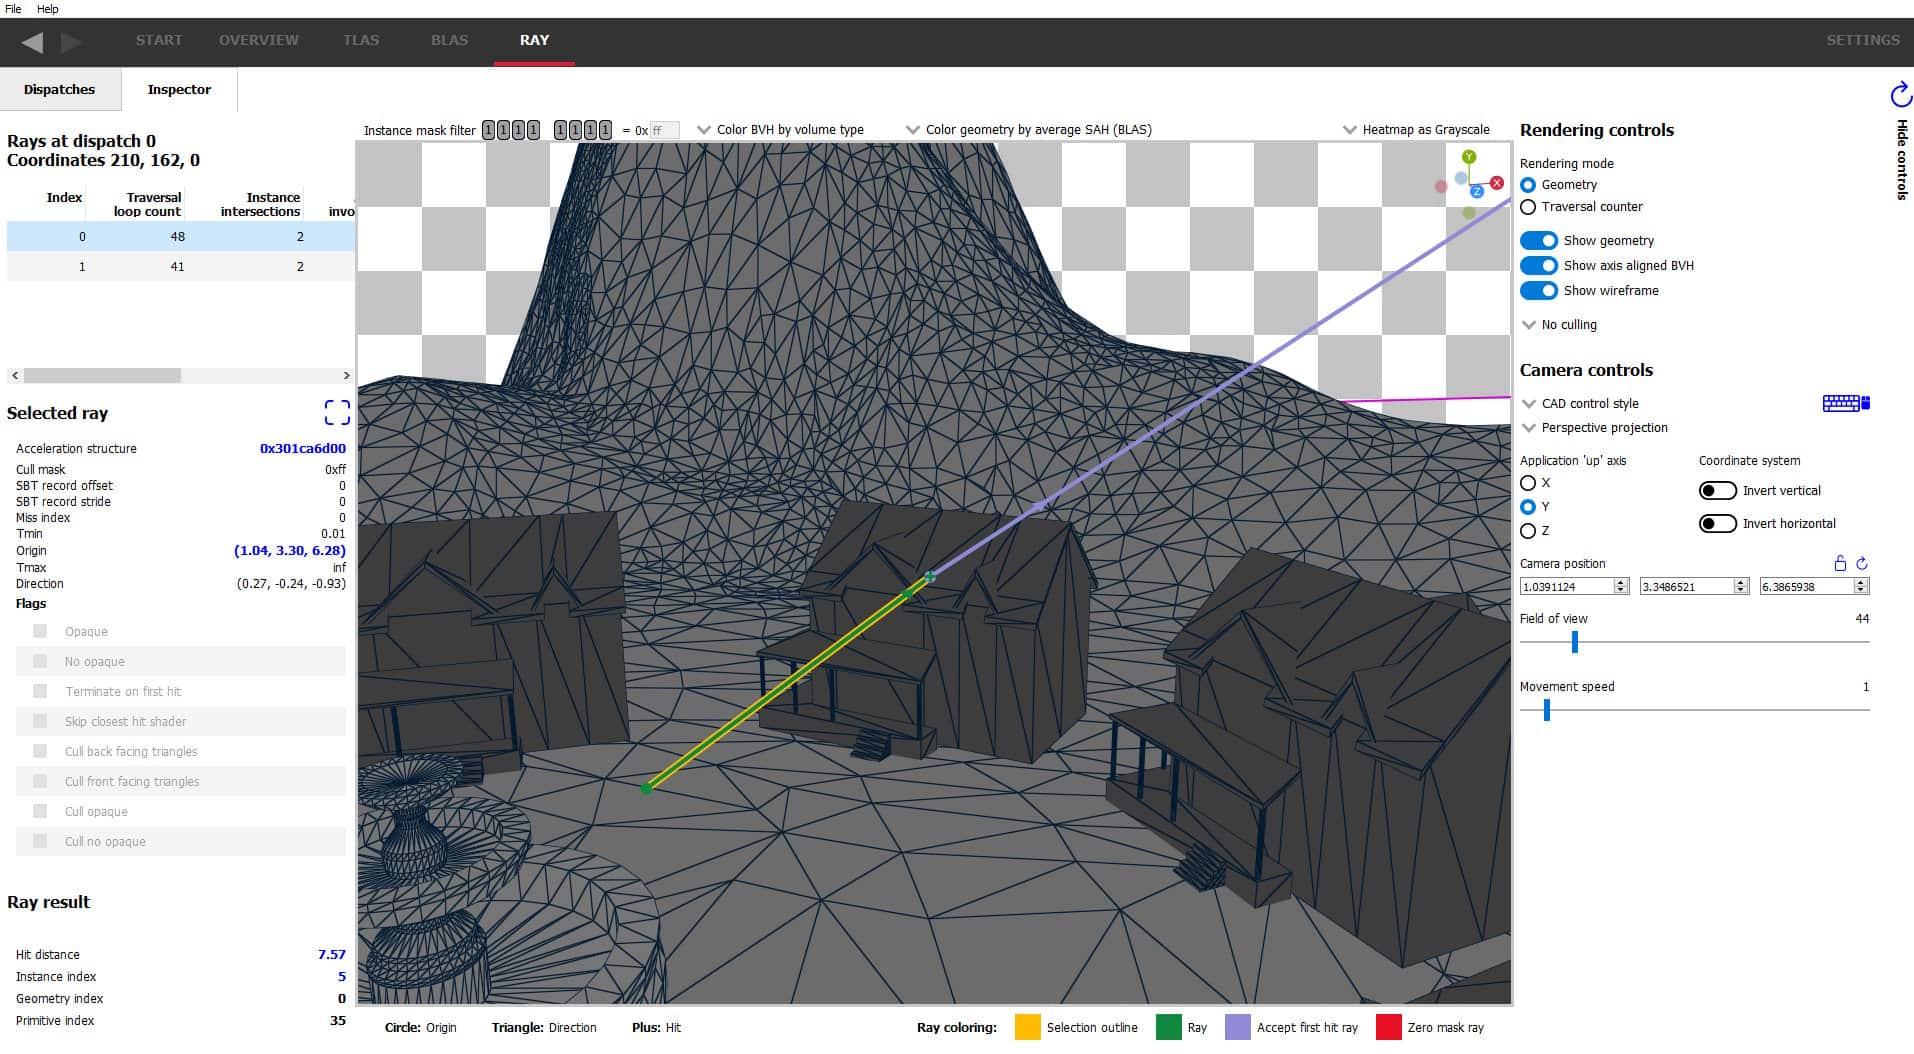Open the SETTINGS page
1914x1054 pixels.
point(1862,40)
